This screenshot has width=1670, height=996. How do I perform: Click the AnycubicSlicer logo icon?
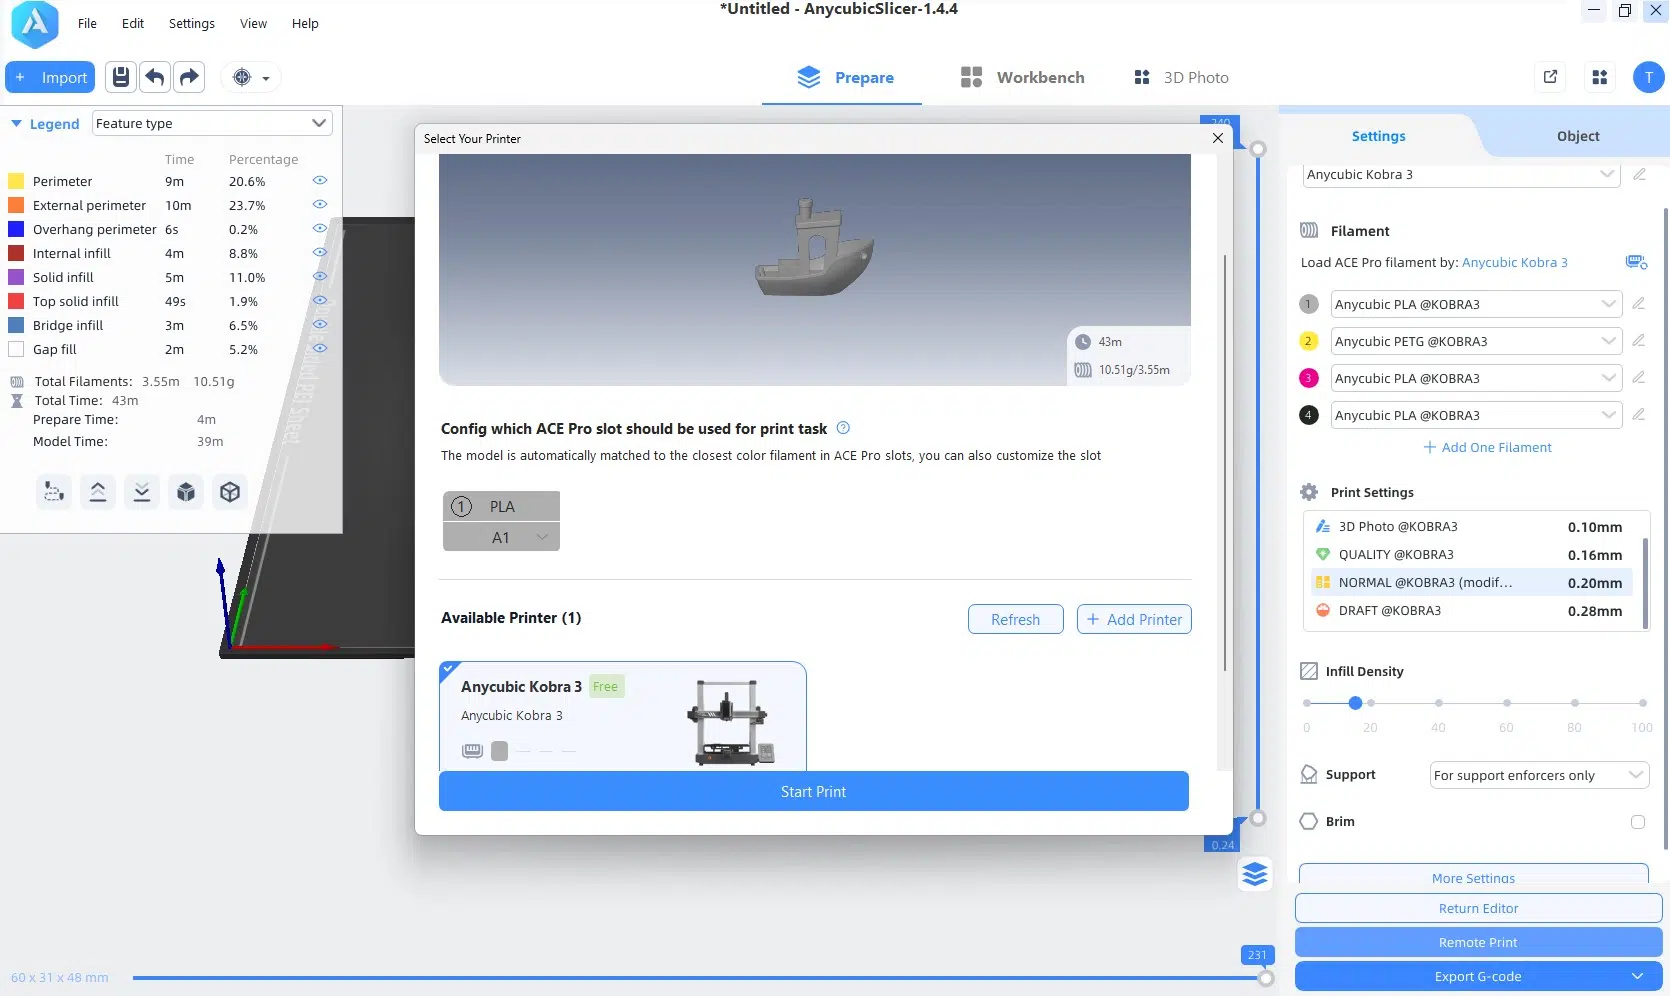(x=35, y=24)
